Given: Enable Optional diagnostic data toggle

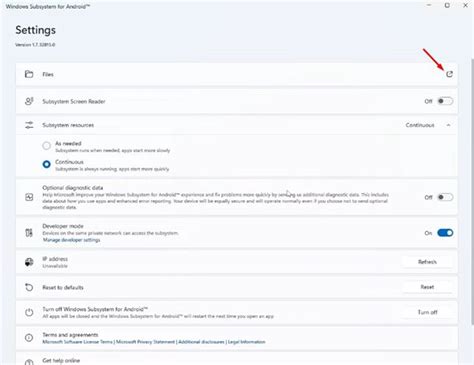Looking at the screenshot, I should click(x=445, y=197).
